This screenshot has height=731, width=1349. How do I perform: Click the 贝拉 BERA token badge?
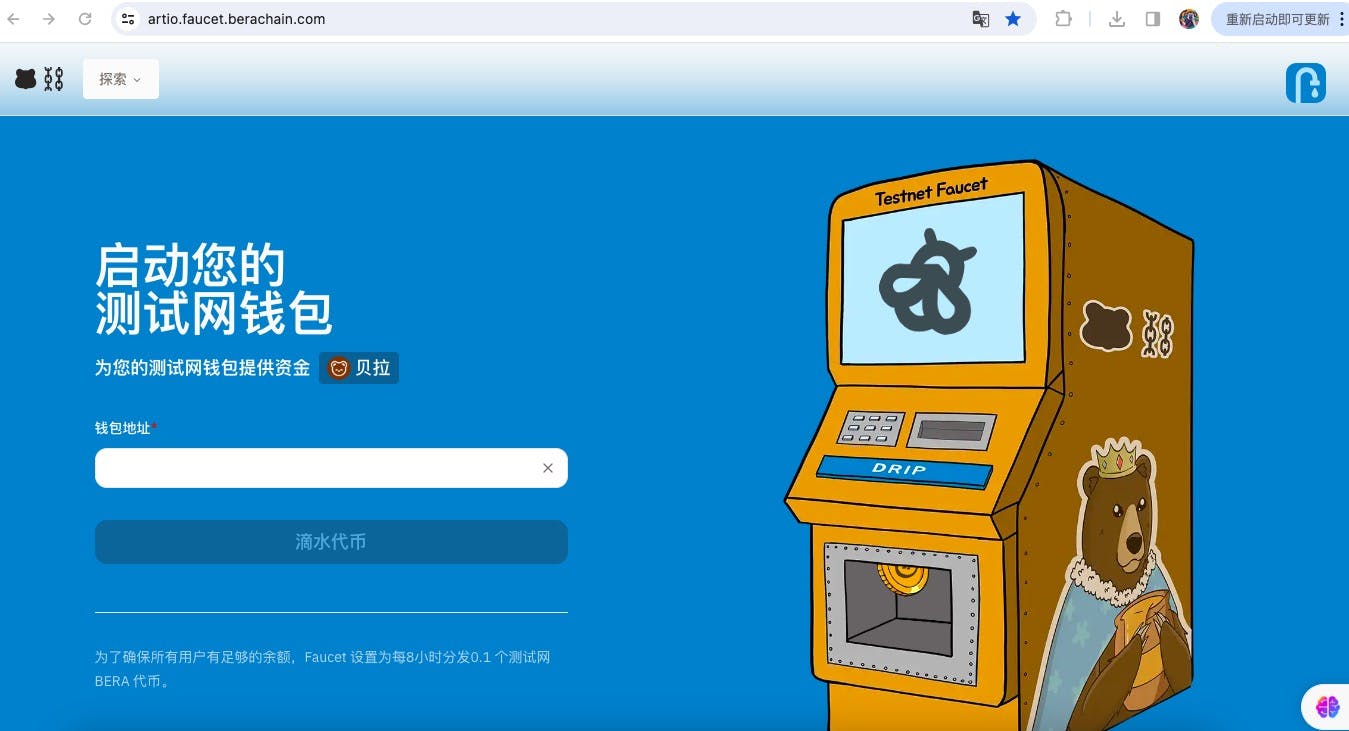[x=359, y=368]
